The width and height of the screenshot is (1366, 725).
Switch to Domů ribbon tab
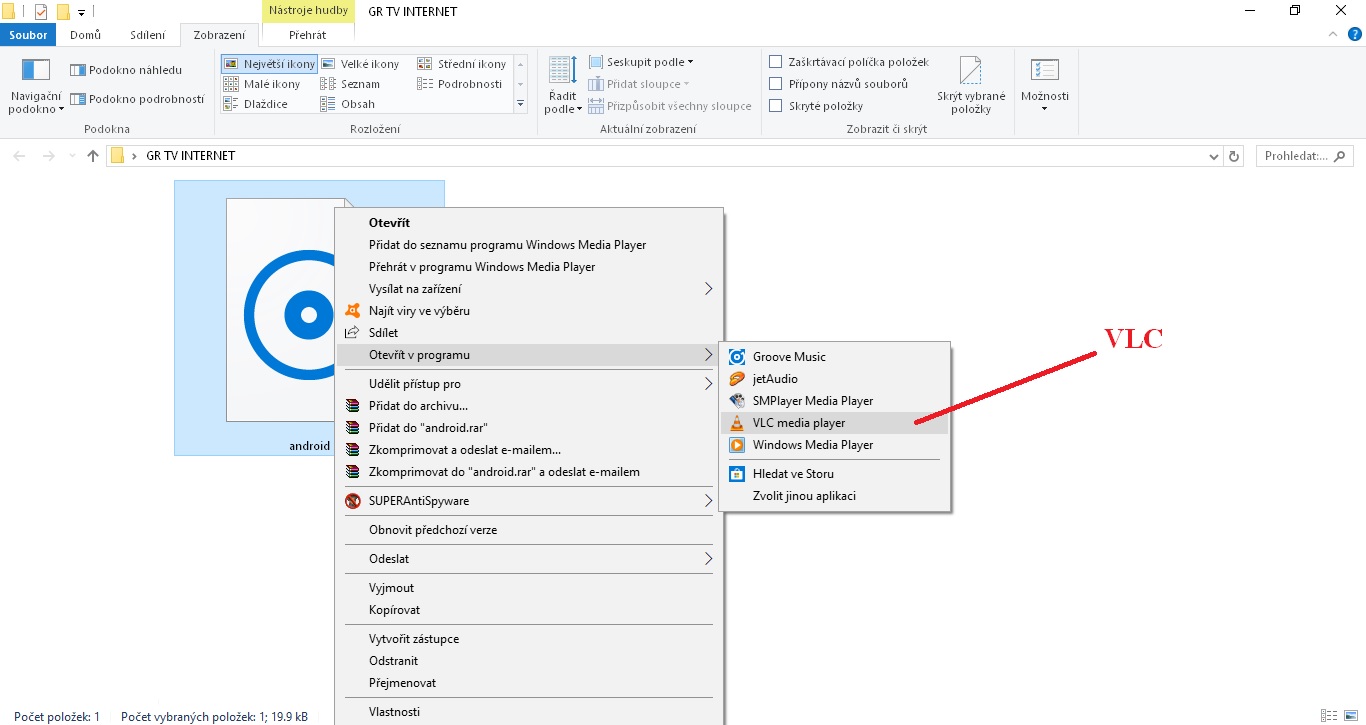tap(85, 35)
